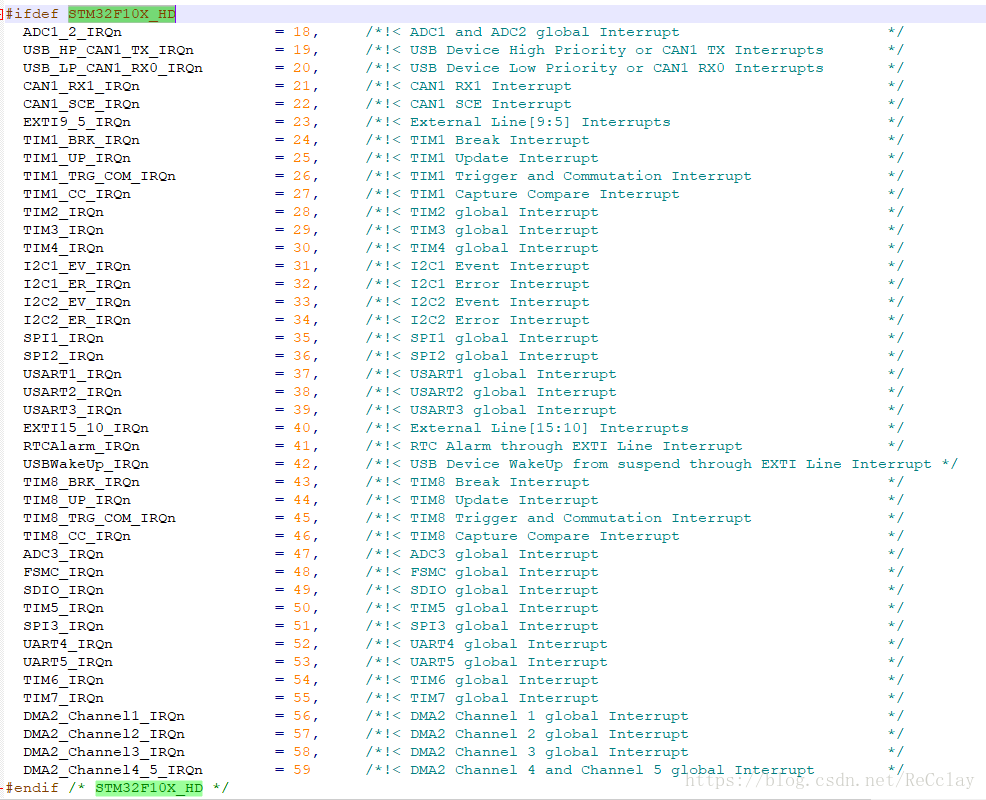Image resolution: width=986 pixels, height=800 pixels.
Task: Click comment "External Line[15:10] Interrupts"
Action: coord(549,428)
